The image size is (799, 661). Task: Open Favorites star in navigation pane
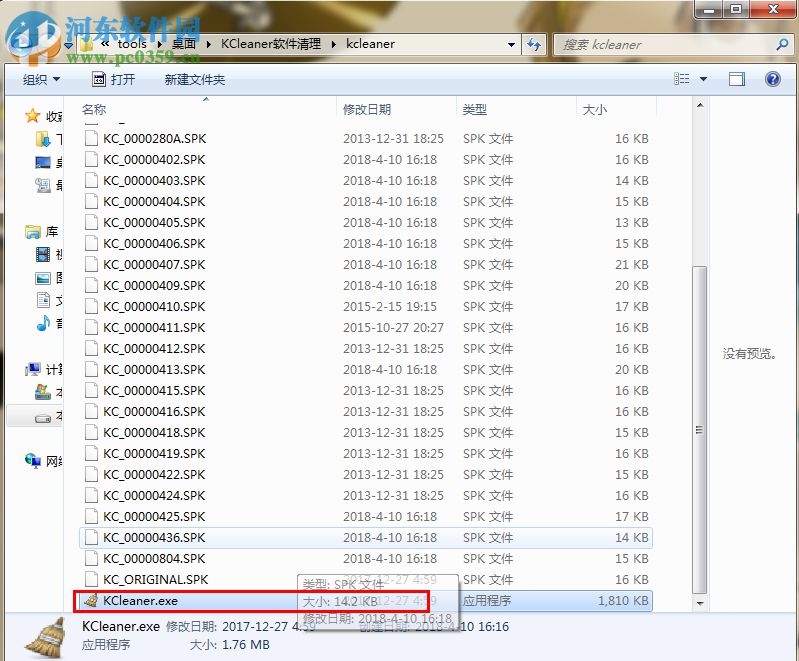click(33, 116)
